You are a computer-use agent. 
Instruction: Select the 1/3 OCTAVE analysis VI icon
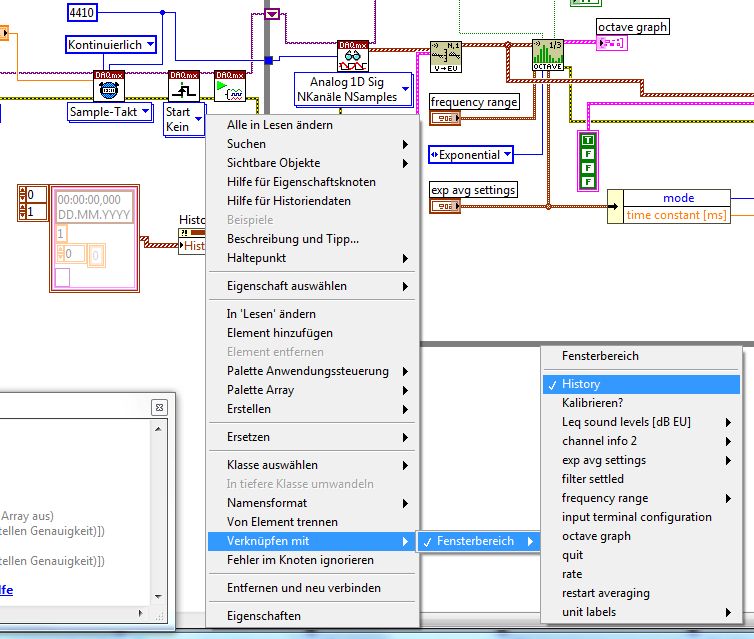(x=548, y=55)
